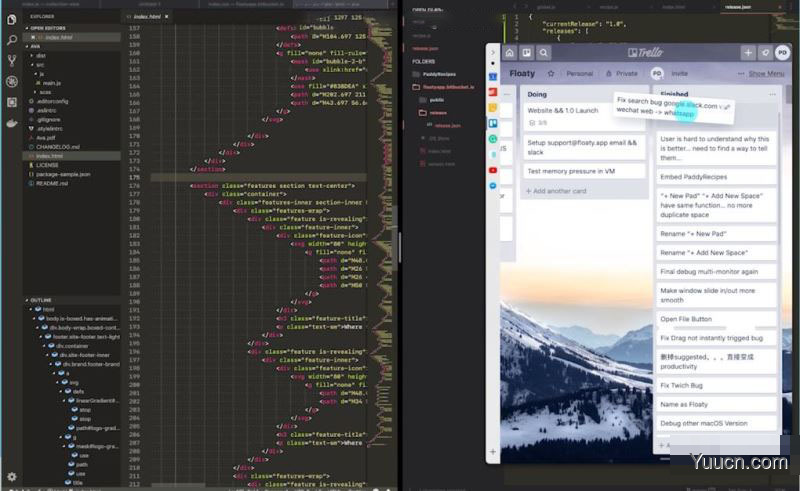Click the Manage gear icon
The width and height of the screenshot is (800, 491).
(x=11, y=477)
